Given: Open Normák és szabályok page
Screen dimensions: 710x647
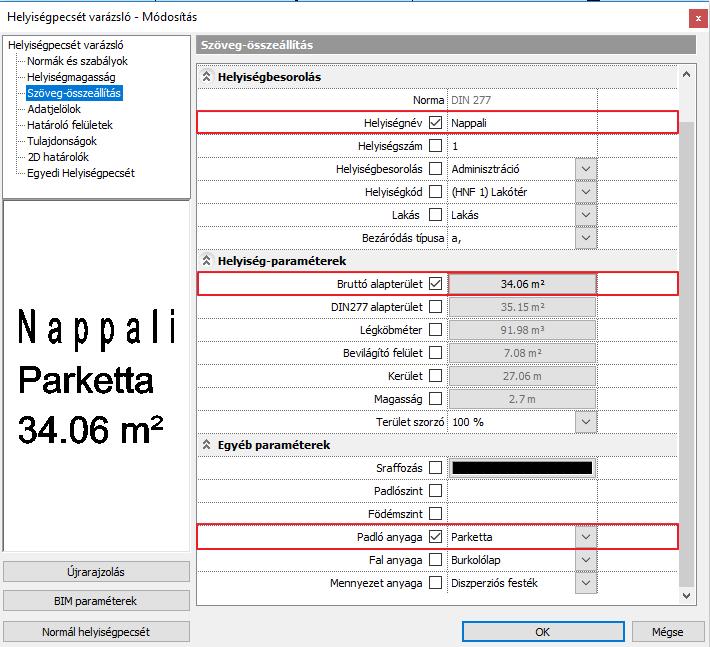Looking at the screenshot, I should click(x=77, y=61).
